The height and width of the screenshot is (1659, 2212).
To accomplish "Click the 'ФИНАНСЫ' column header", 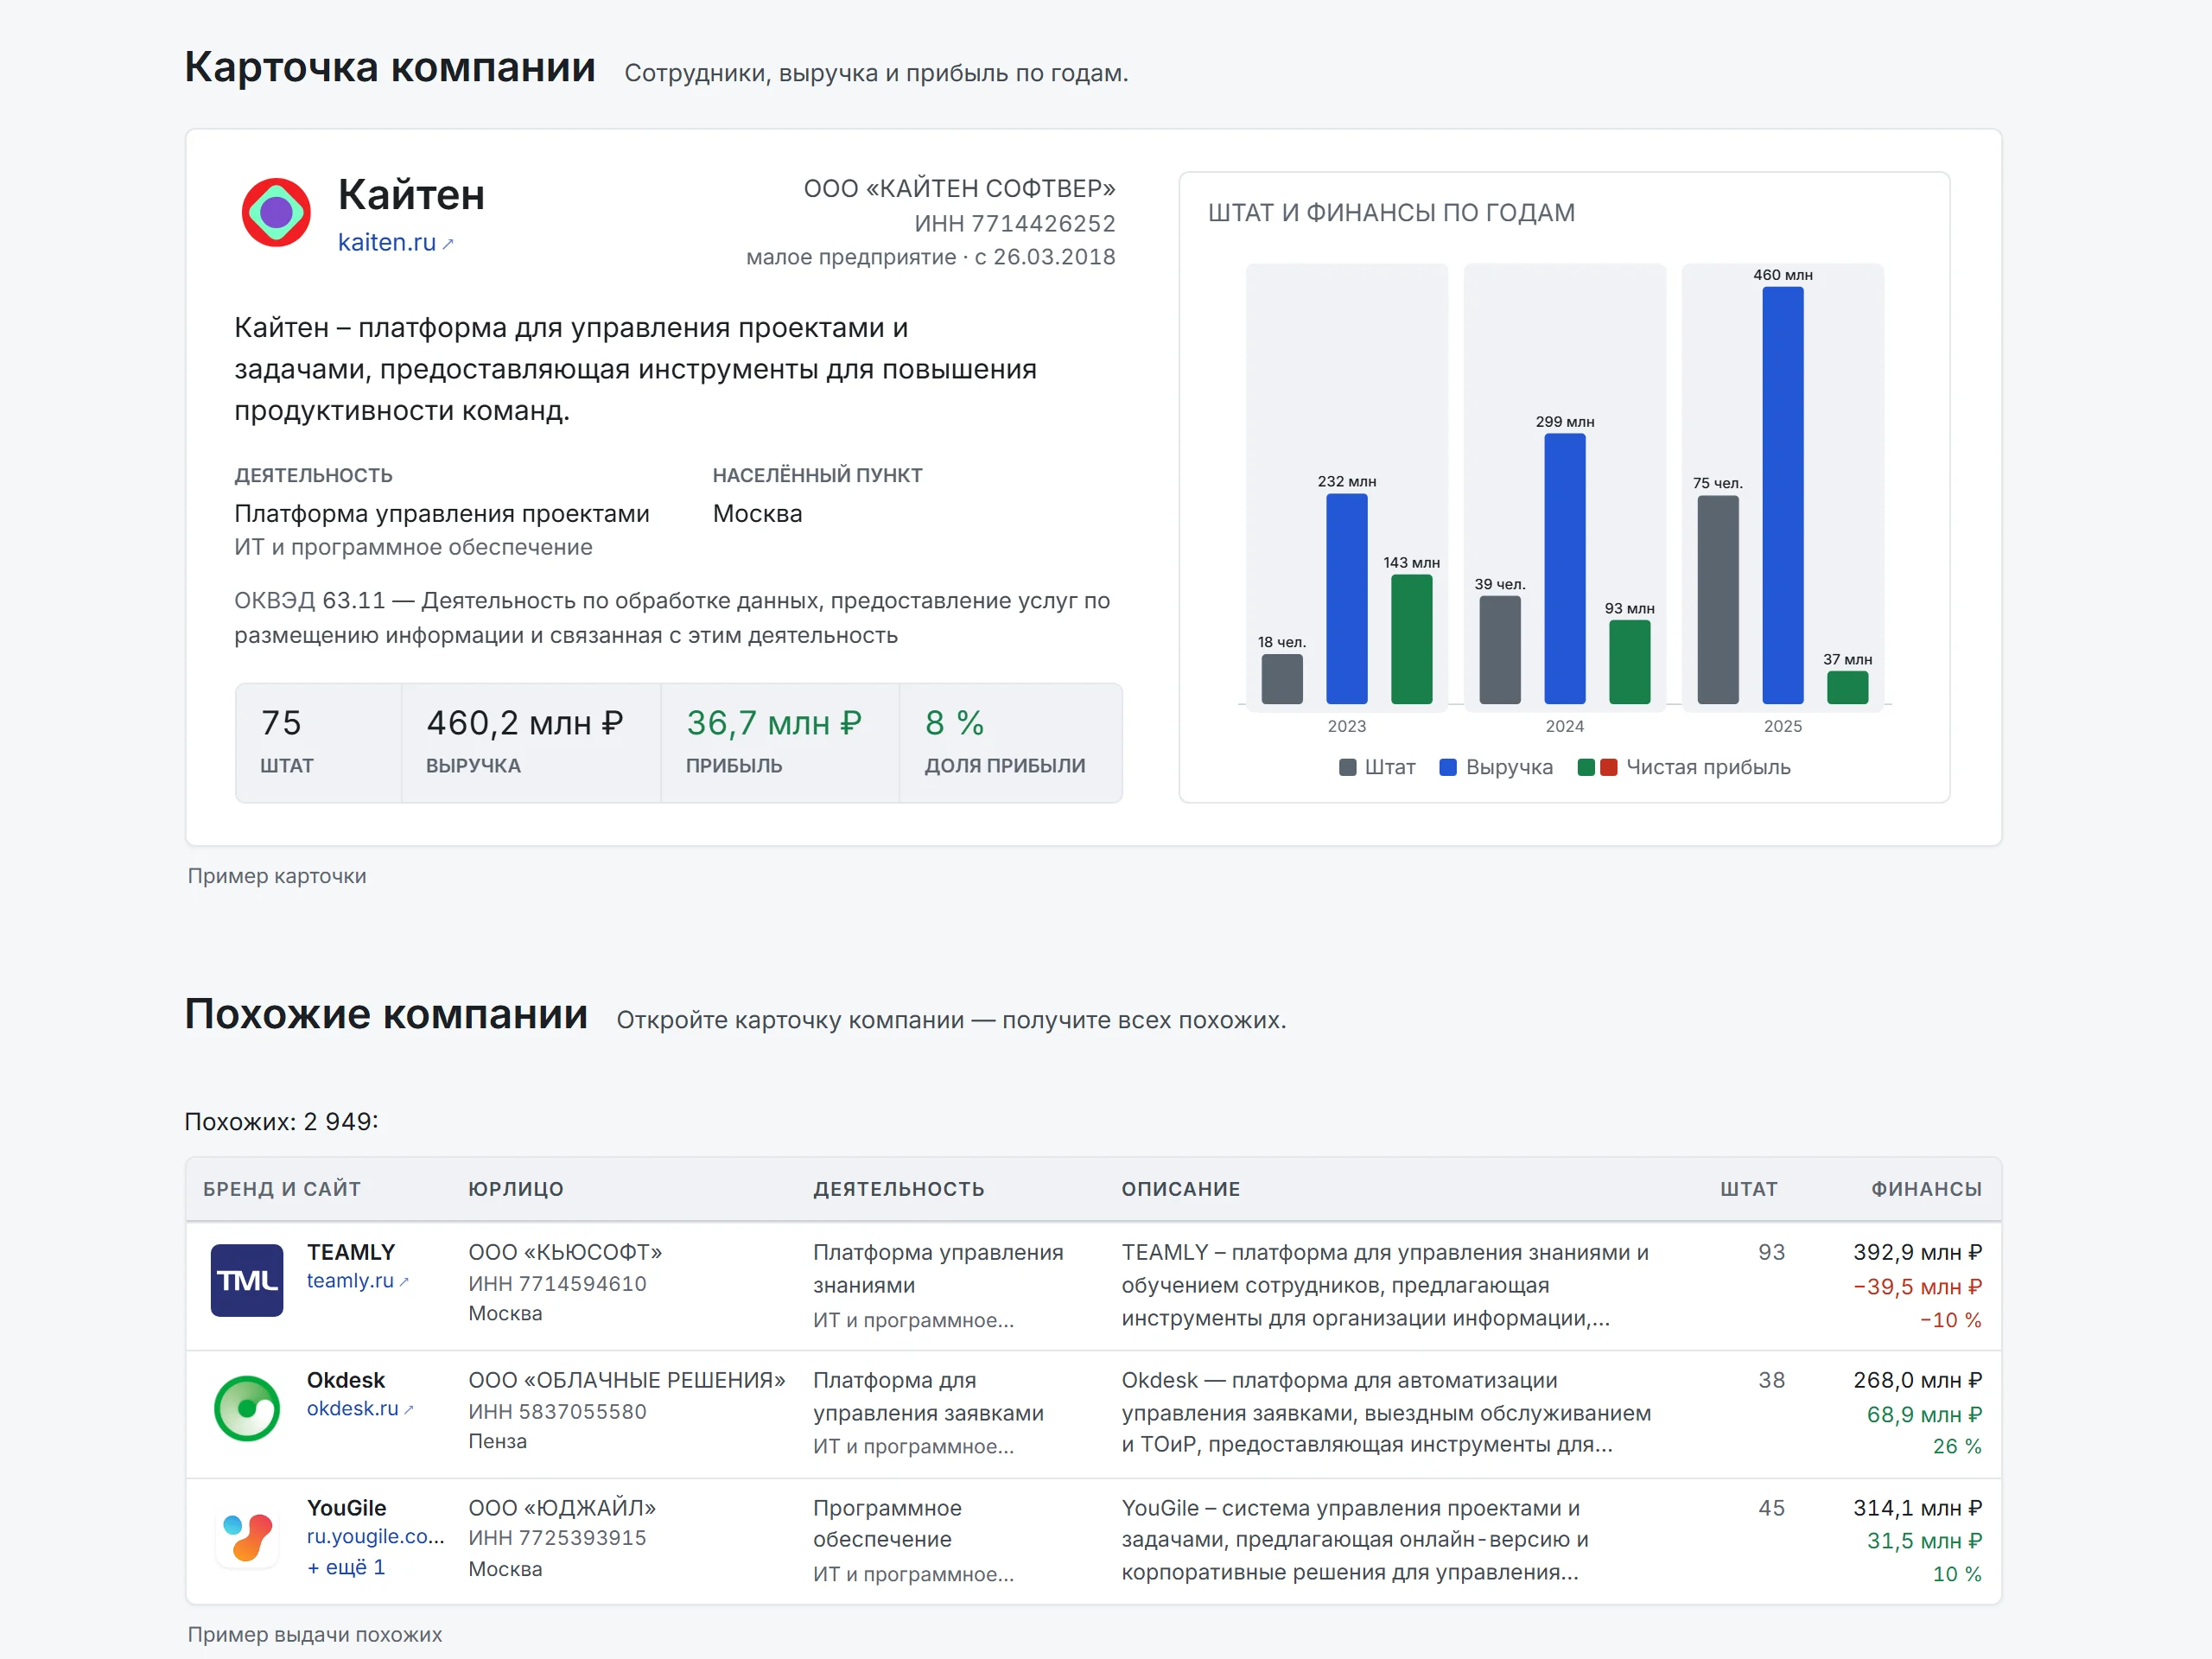I will [x=1926, y=1189].
